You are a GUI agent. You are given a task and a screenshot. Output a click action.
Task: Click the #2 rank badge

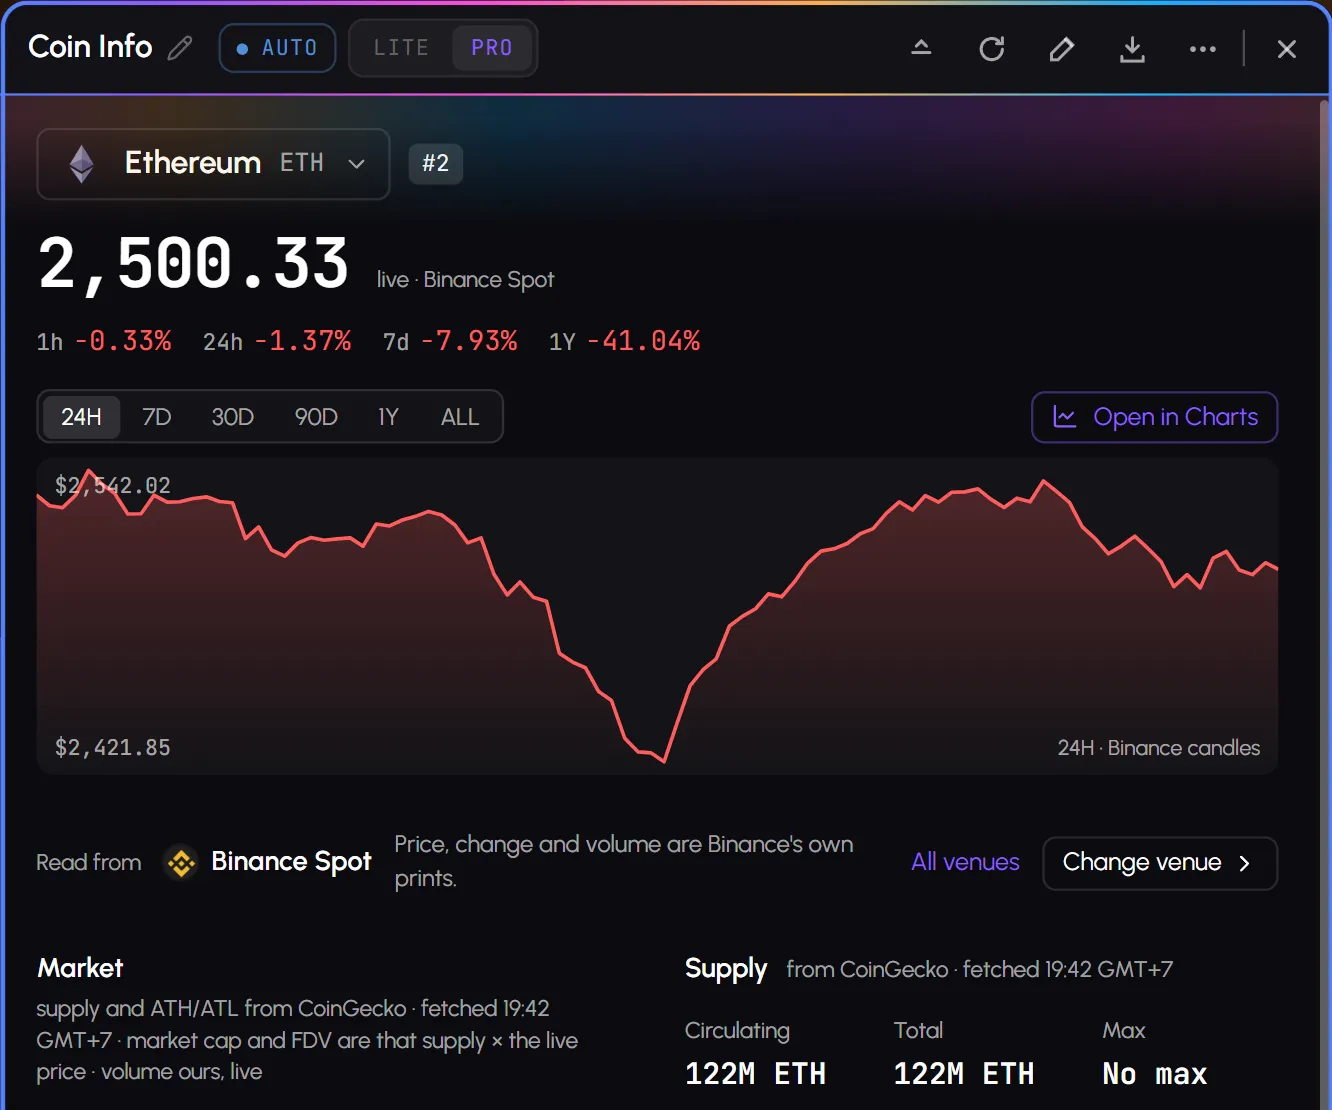coord(436,164)
